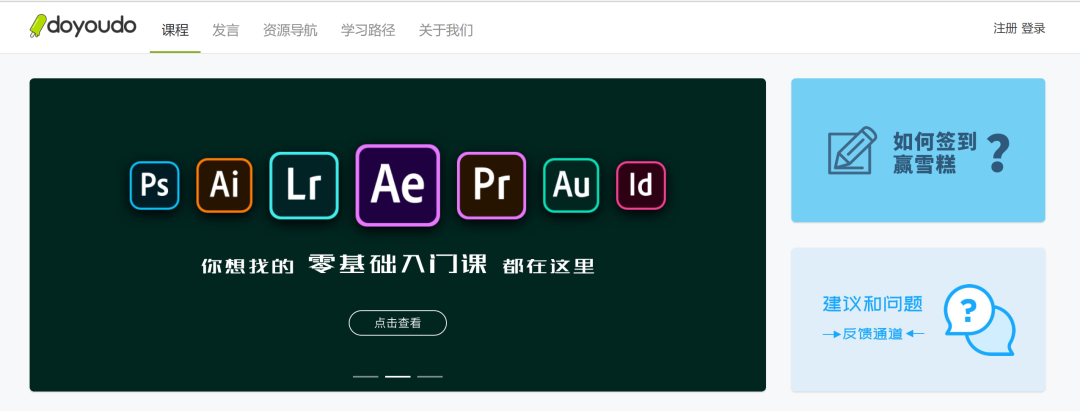Open the Ae After Effects icon
The width and height of the screenshot is (1080, 411).
point(397,185)
